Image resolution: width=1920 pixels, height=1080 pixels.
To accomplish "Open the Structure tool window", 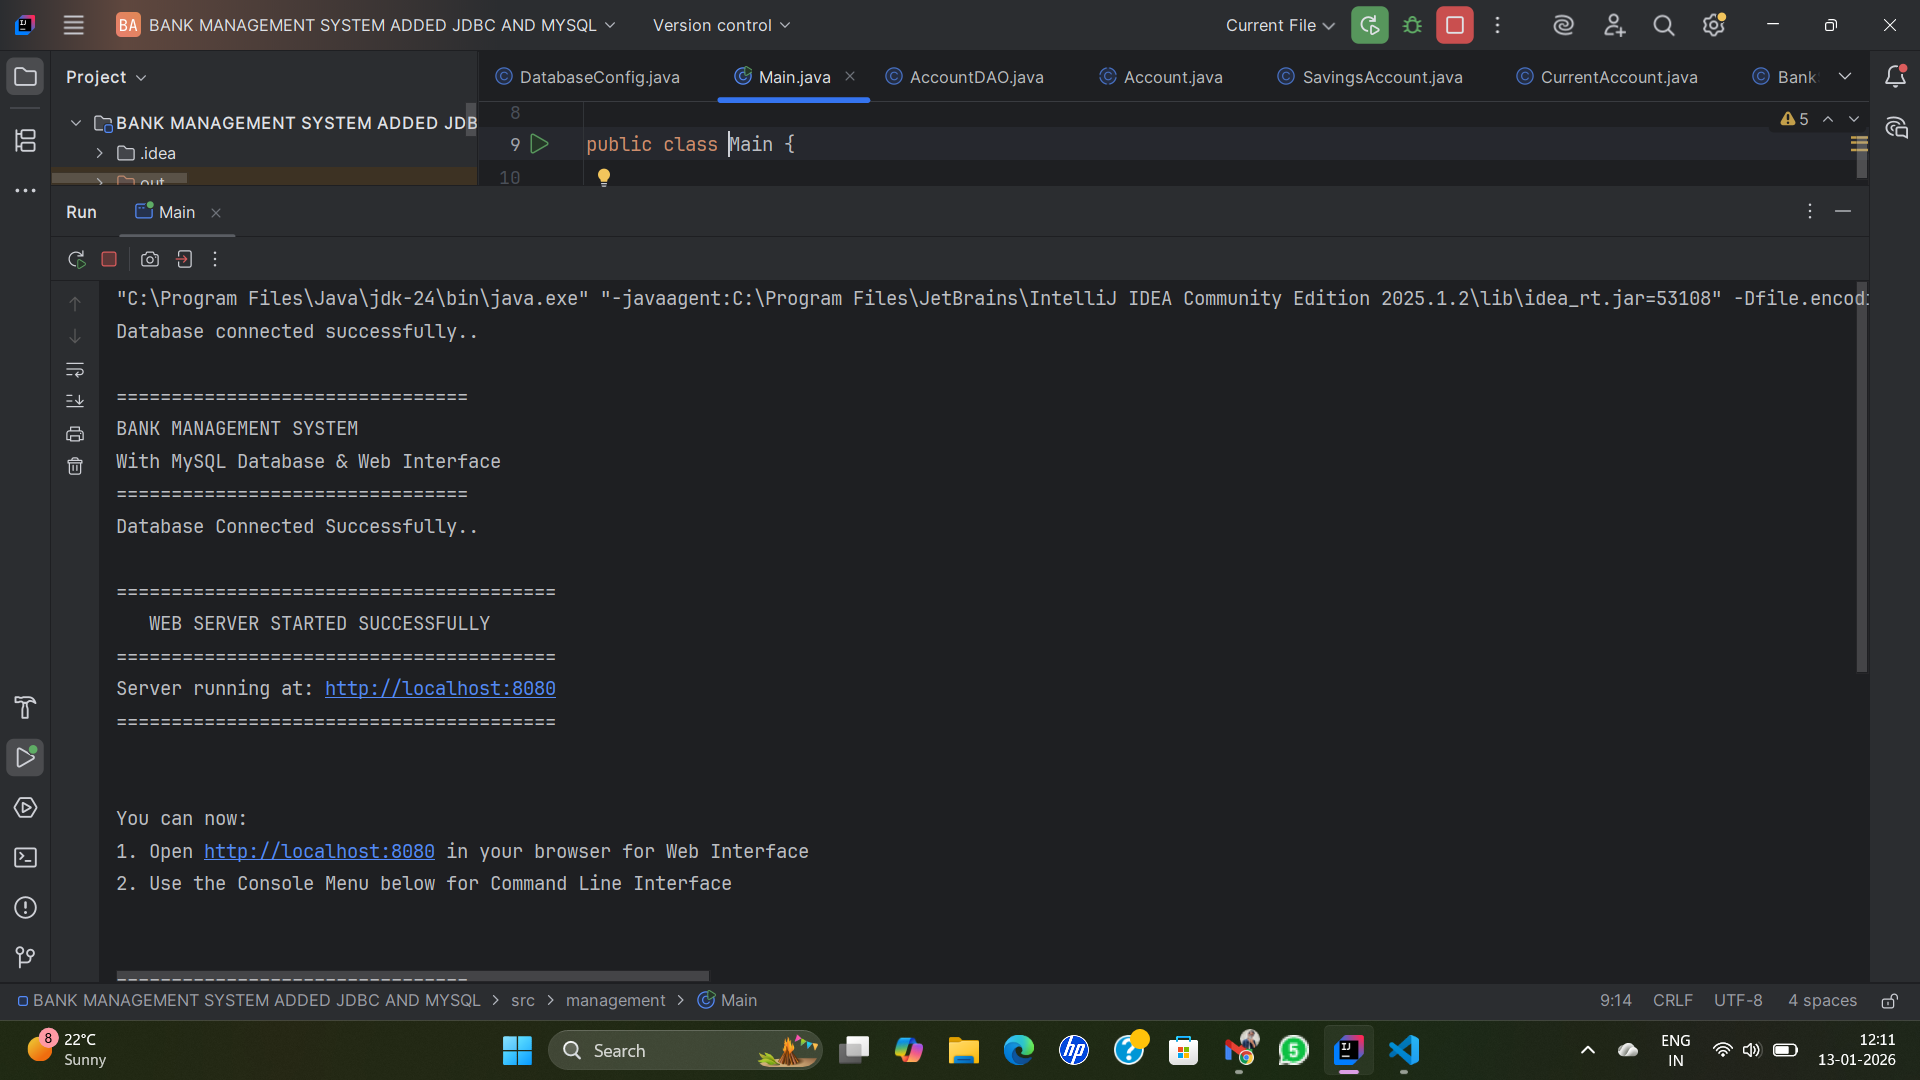I will (26, 141).
